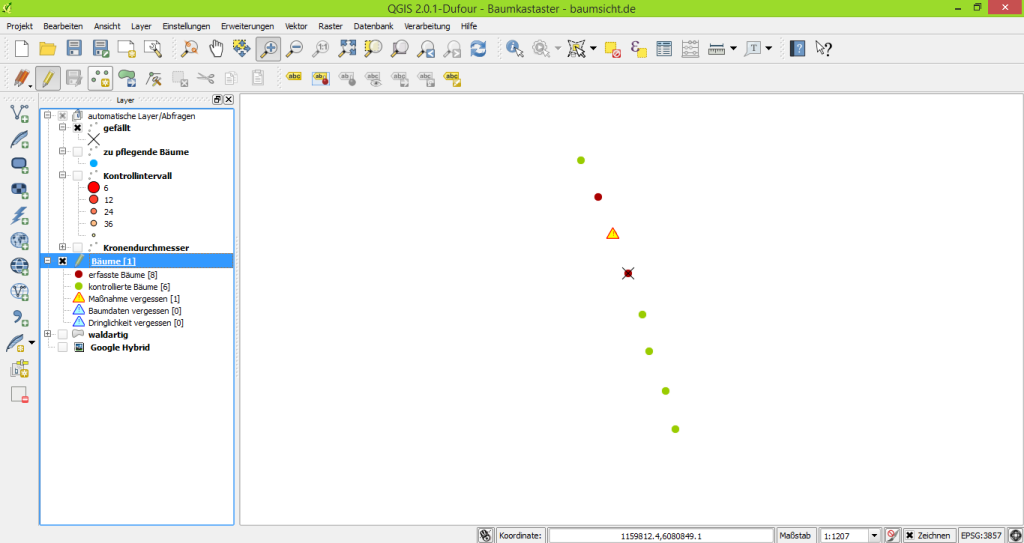Open the measure tool dropdown arrow
Image resolution: width=1024 pixels, height=543 pixels.
pos(733,48)
